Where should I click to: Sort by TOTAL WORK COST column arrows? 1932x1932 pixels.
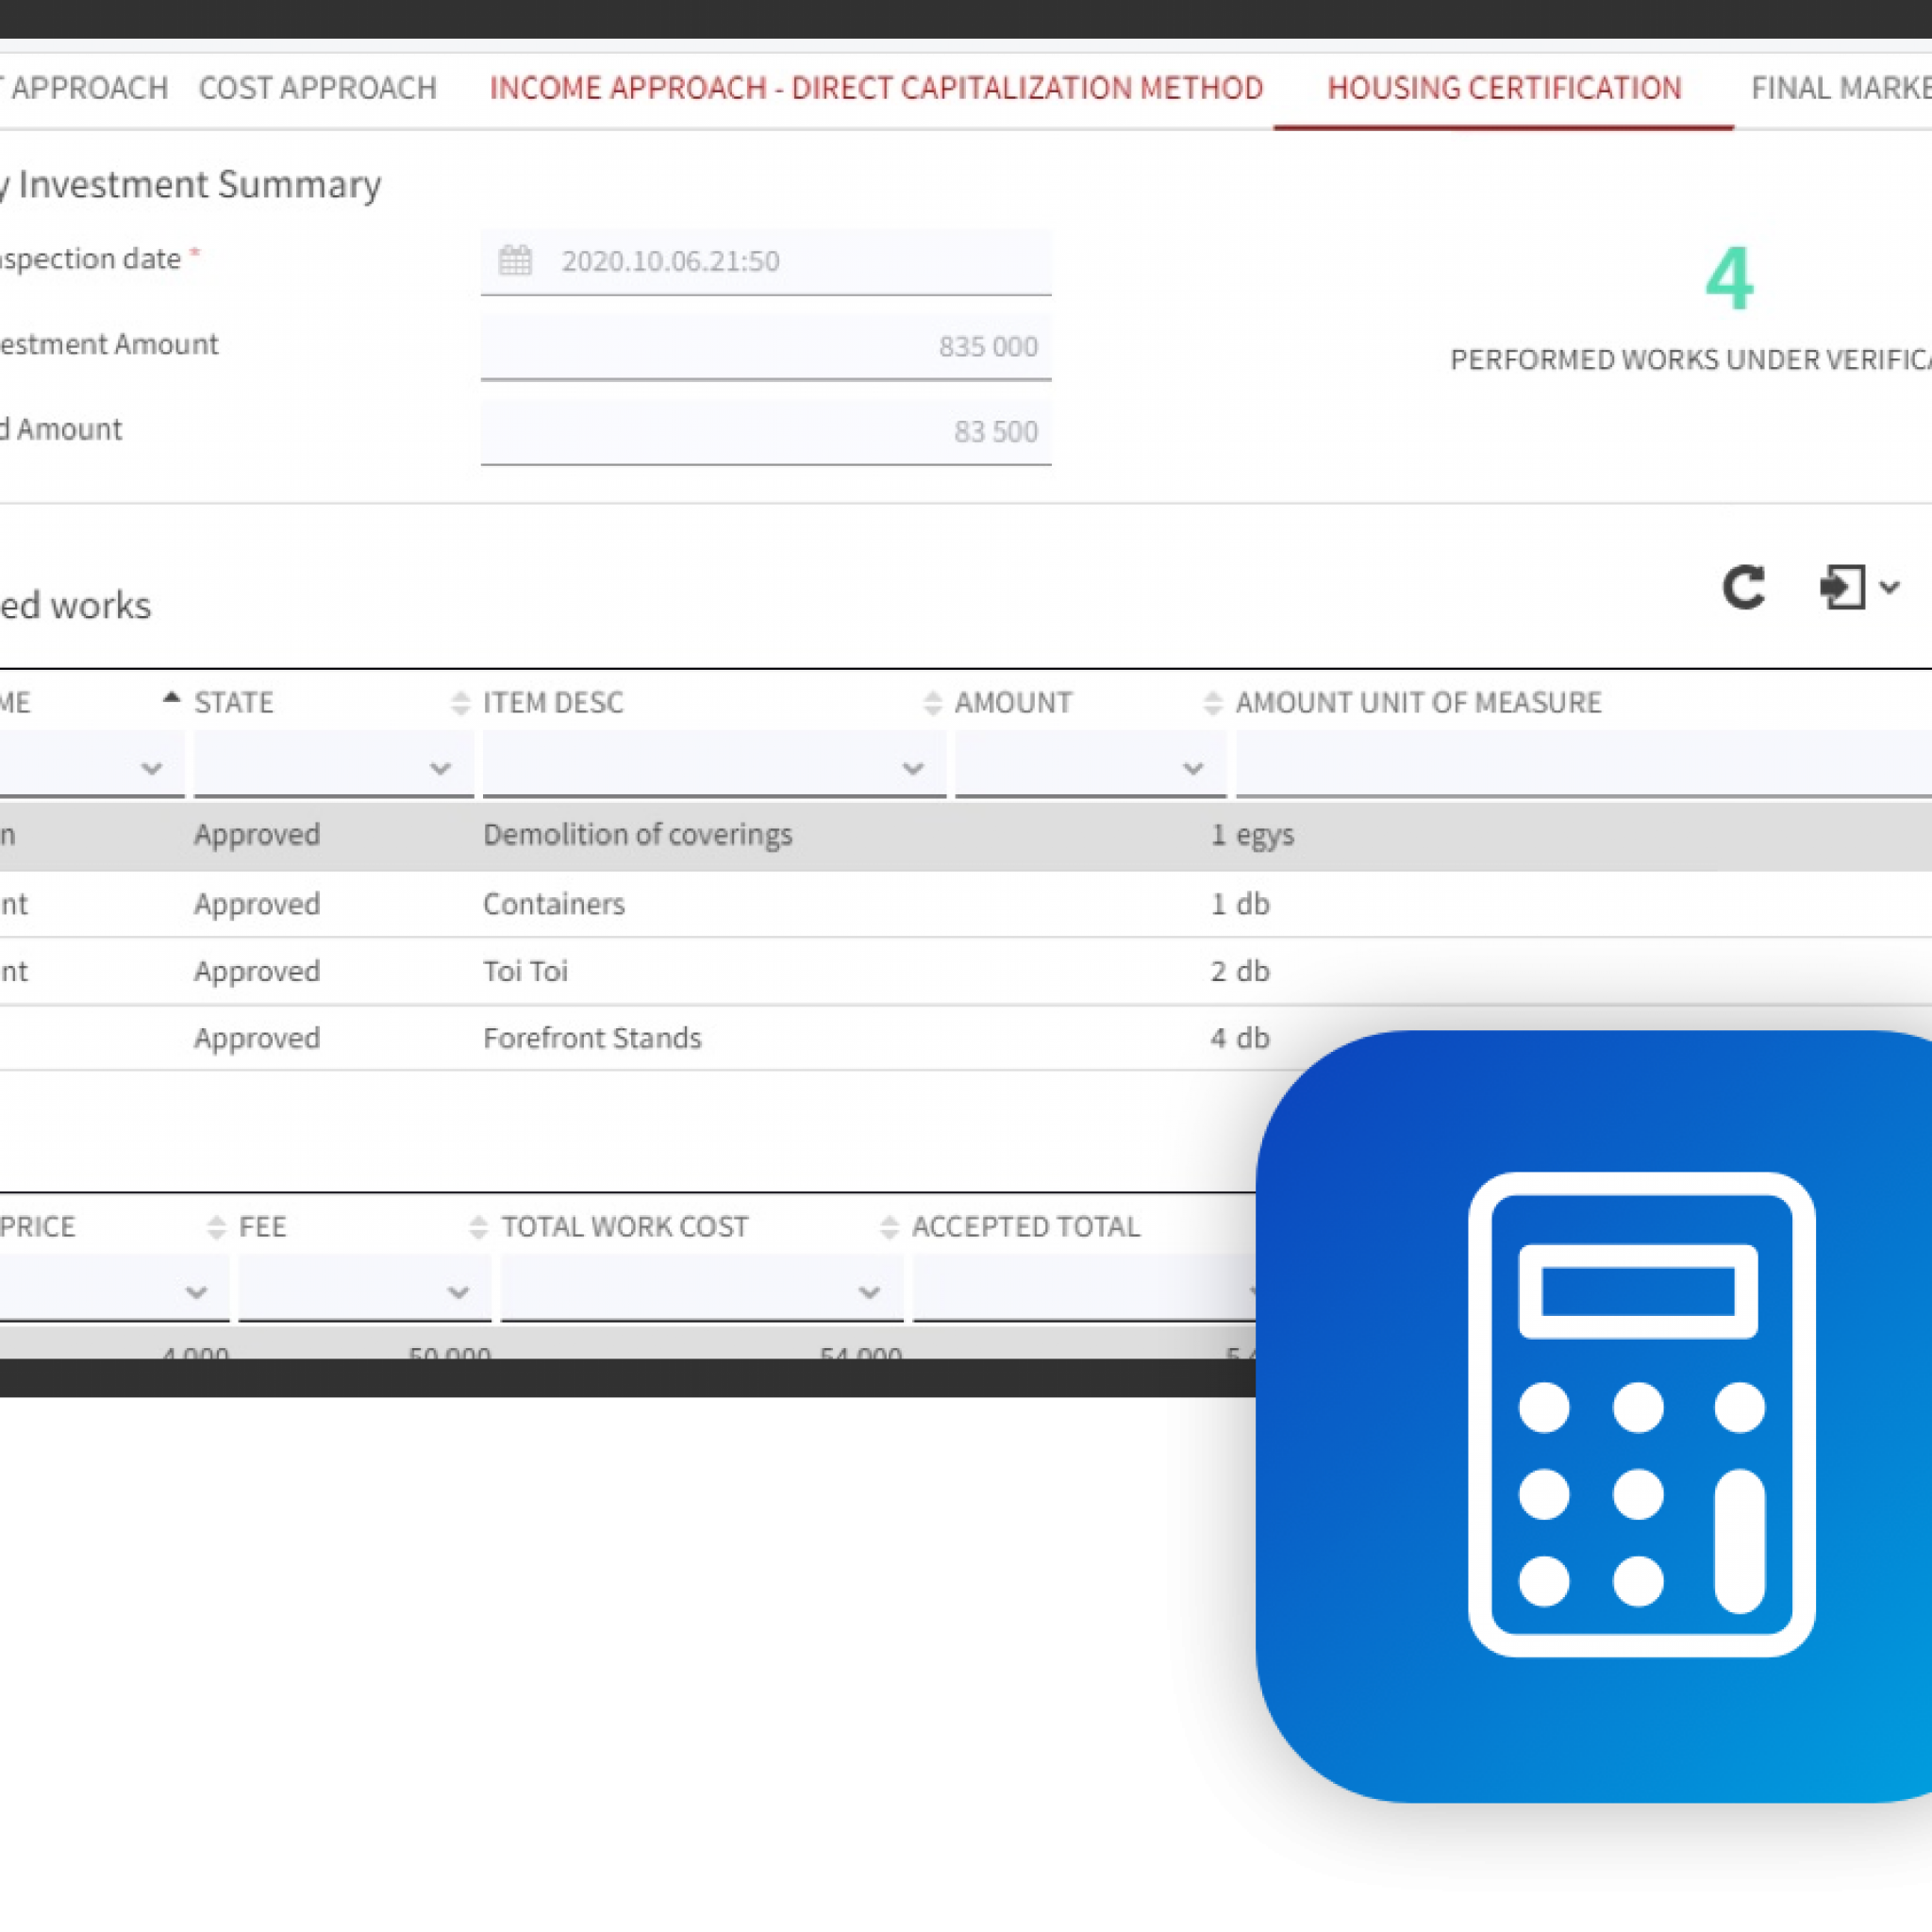(x=889, y=1227)
